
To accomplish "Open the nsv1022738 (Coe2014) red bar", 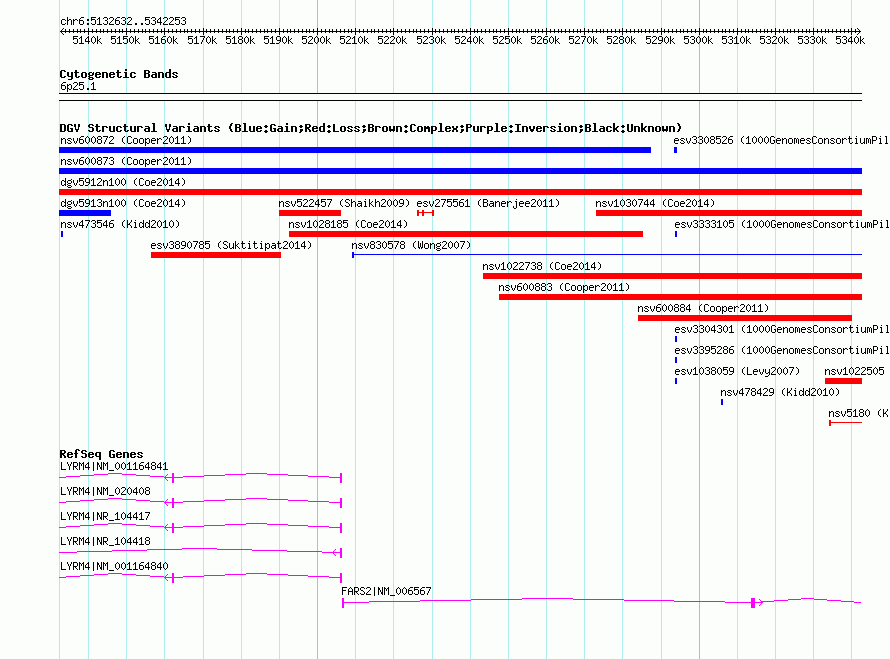I will click(x=673, y=276).
